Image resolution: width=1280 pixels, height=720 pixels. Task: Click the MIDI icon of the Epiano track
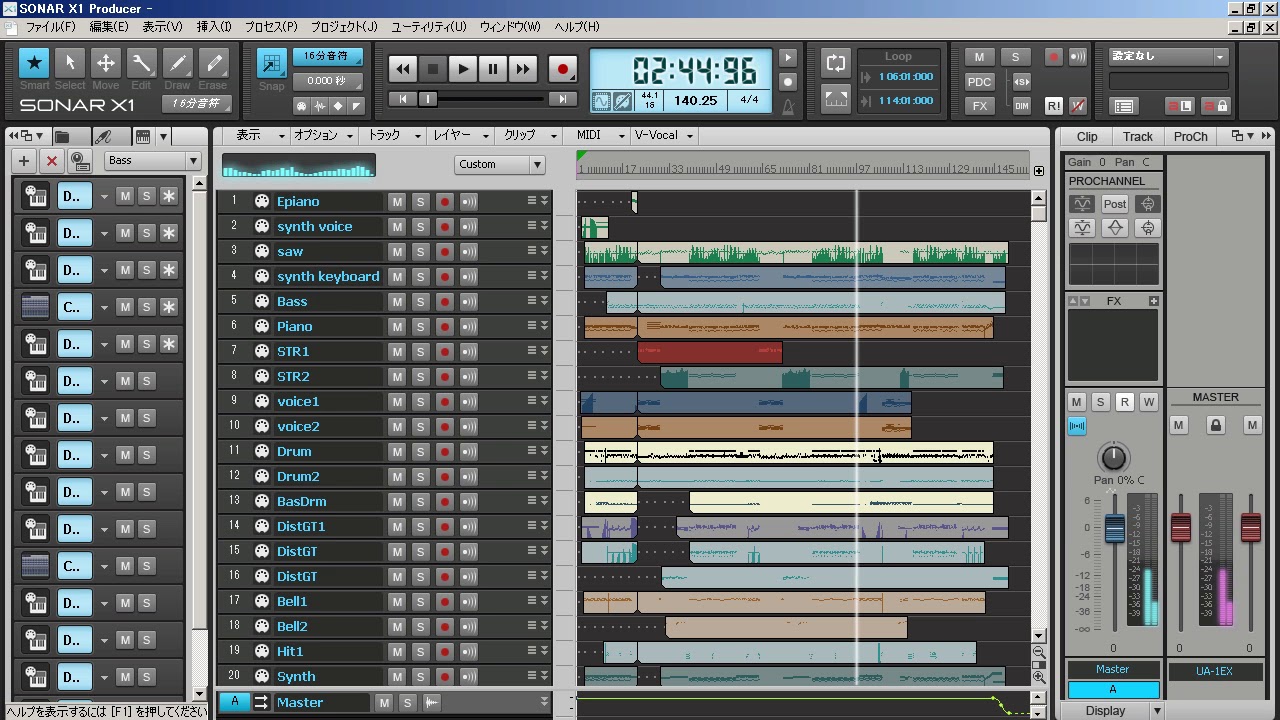(262, 201)
